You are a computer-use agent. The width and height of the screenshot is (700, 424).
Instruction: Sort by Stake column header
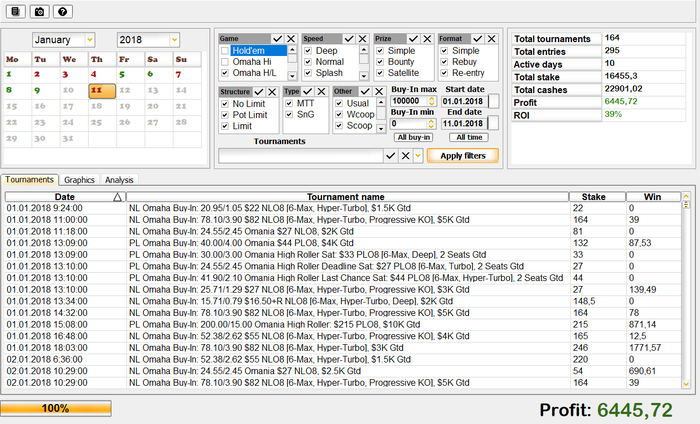click(597, 197)
